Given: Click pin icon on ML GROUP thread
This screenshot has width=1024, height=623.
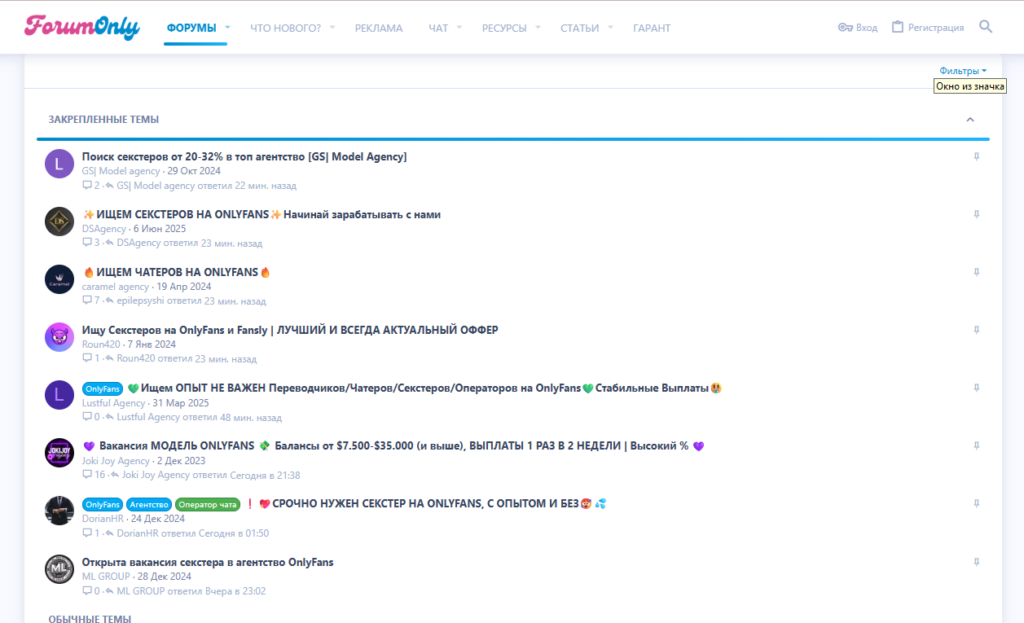Looking at the screenshot, I should coord(976,562).
